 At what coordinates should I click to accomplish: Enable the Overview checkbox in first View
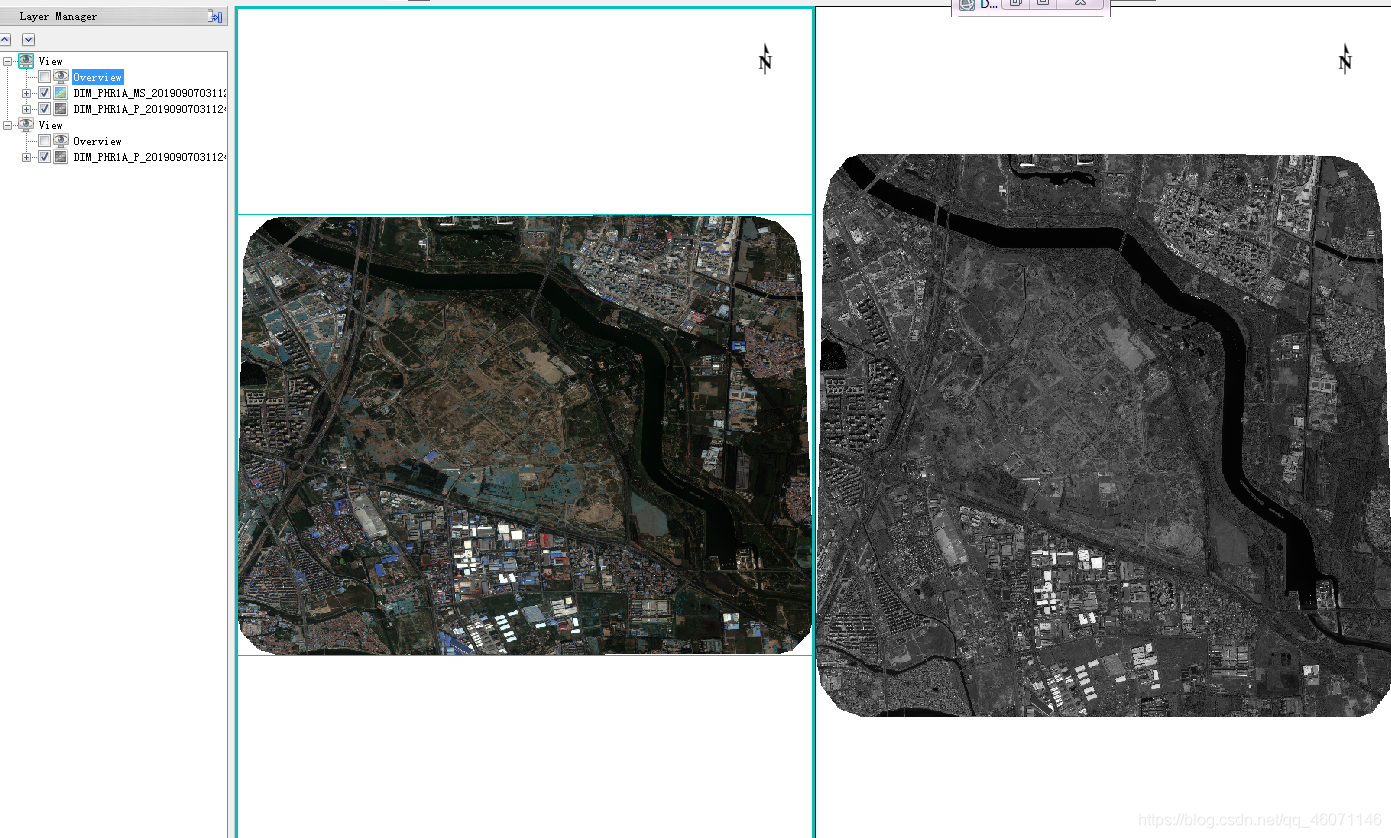[44, 77]
